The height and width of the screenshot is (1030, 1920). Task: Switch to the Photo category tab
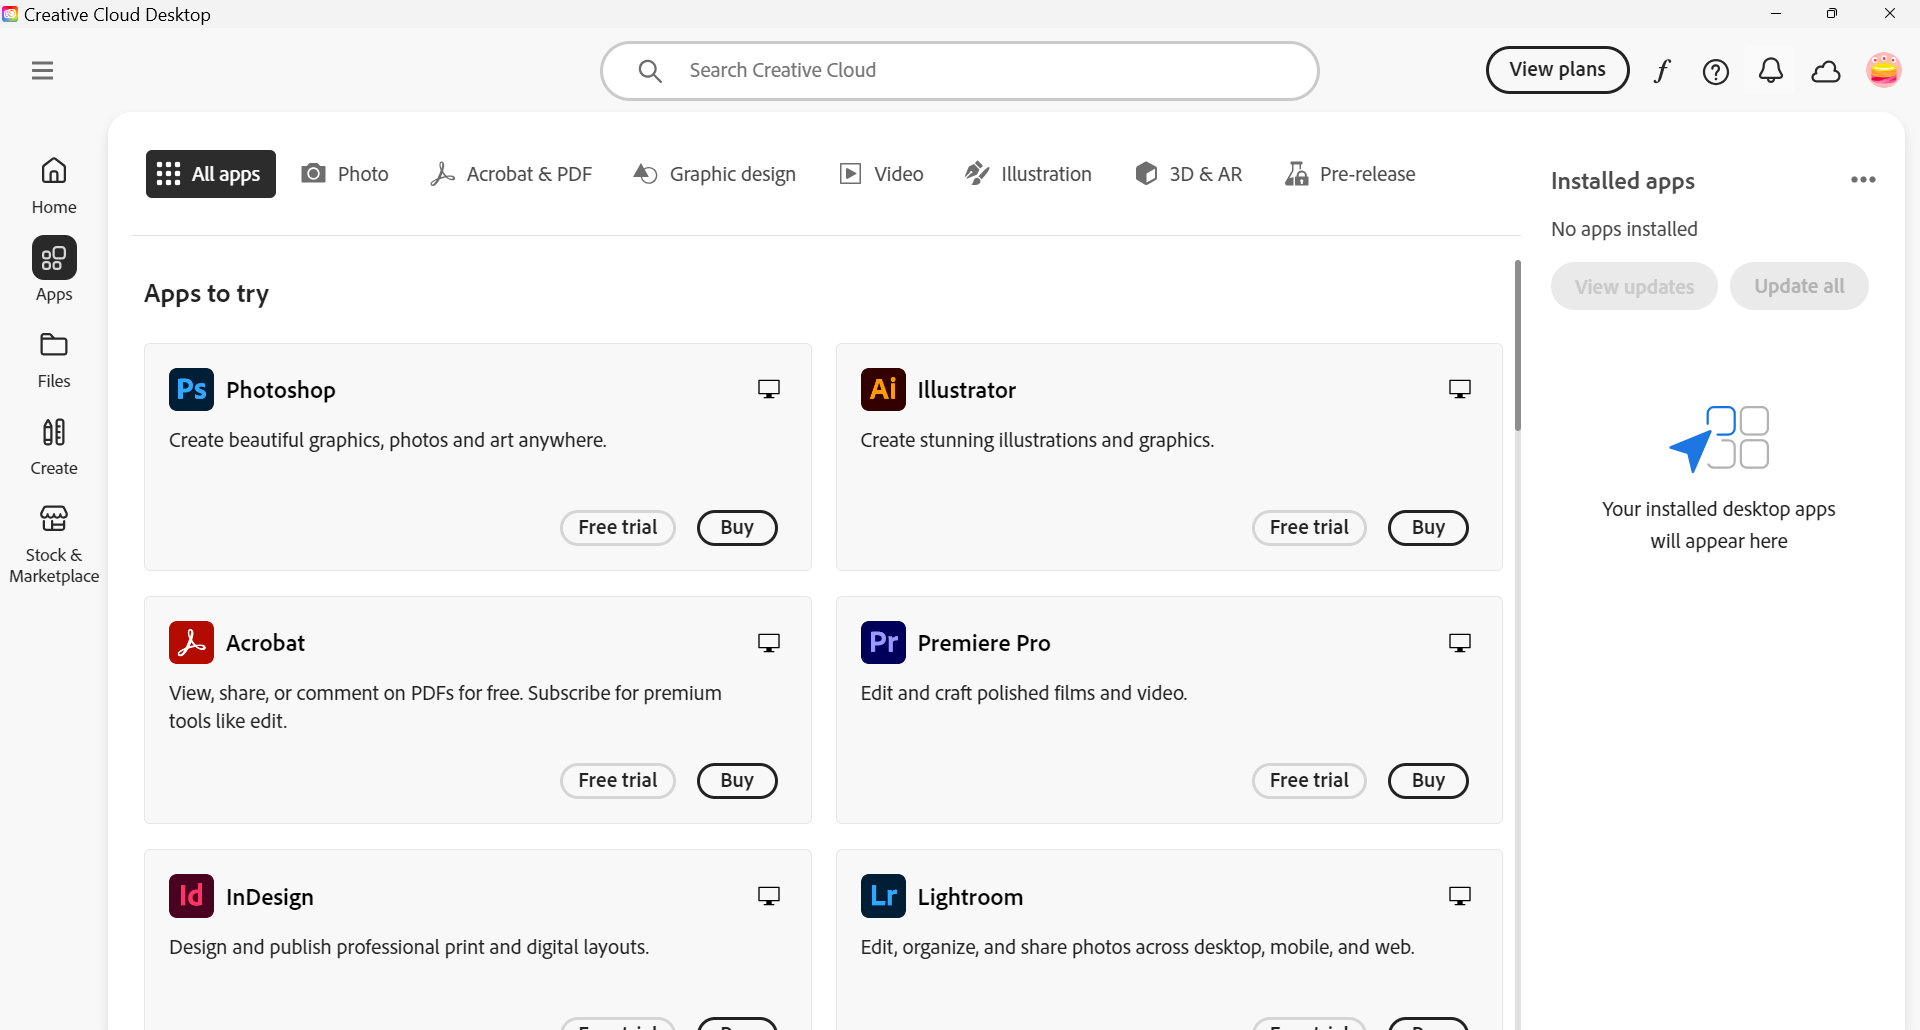coord(345,174)
